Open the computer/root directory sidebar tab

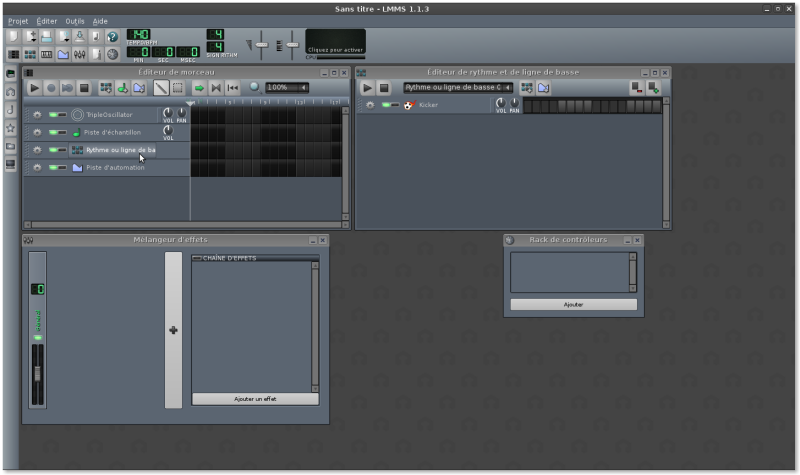(10, 164)
